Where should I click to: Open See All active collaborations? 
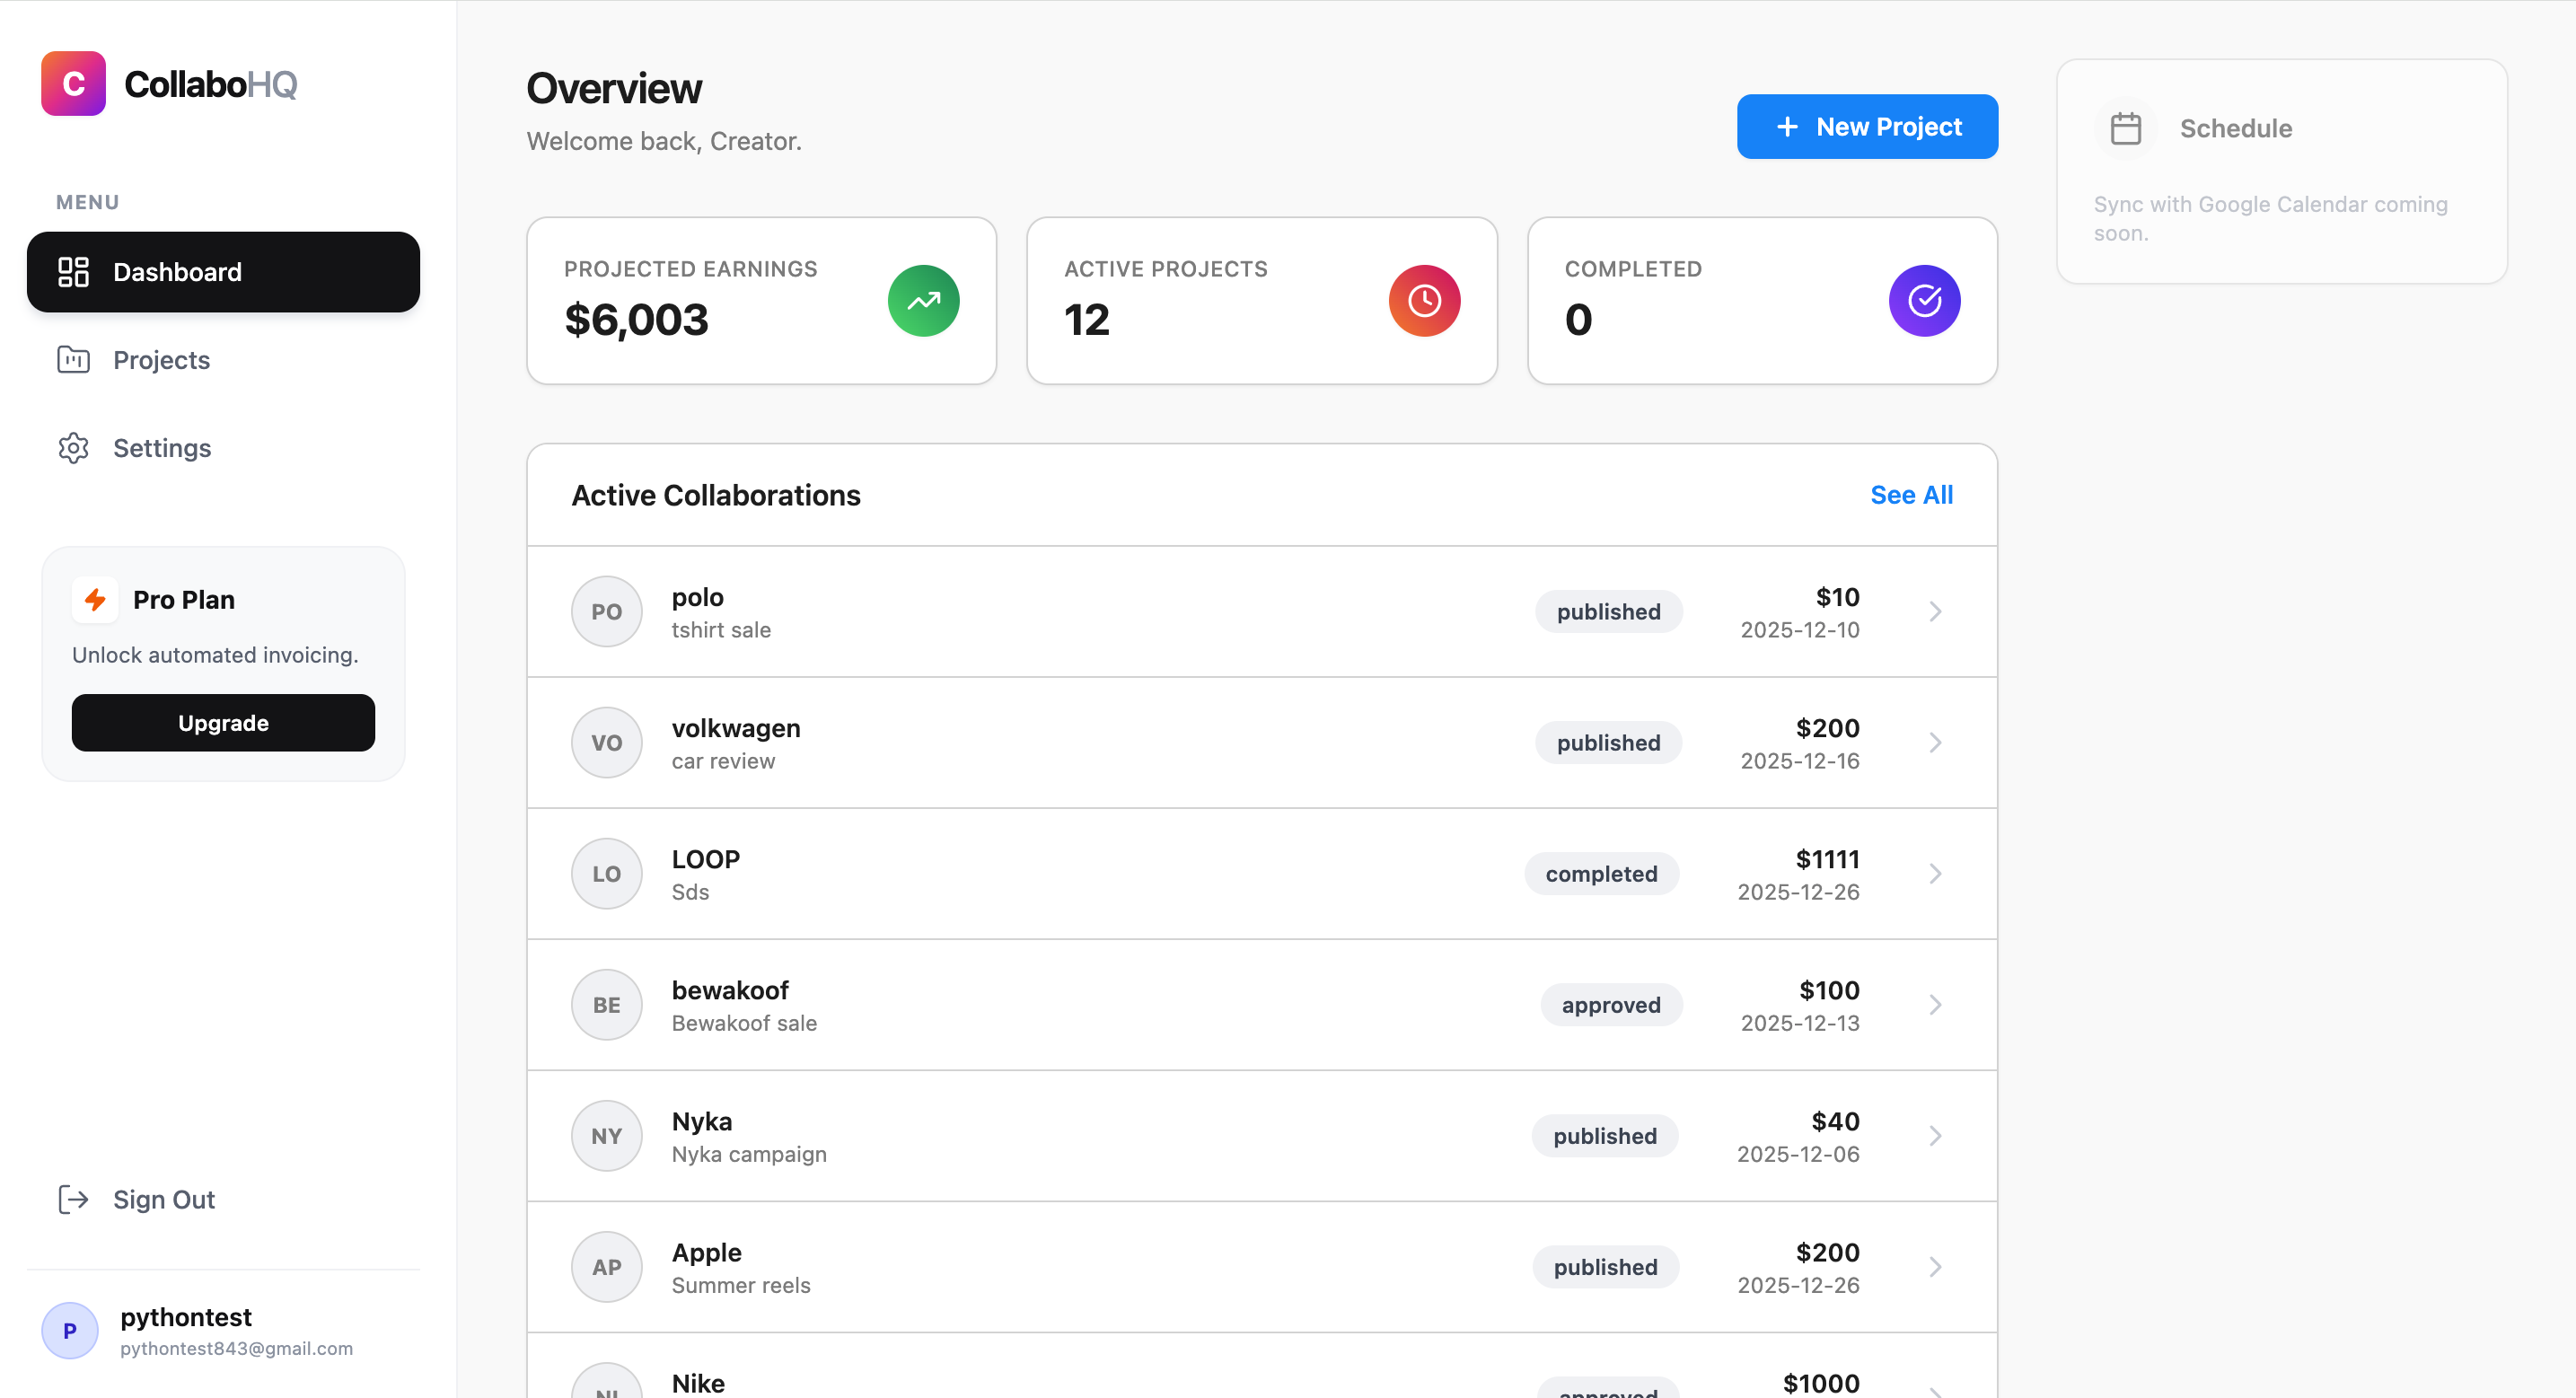(x=1911, y=494)
